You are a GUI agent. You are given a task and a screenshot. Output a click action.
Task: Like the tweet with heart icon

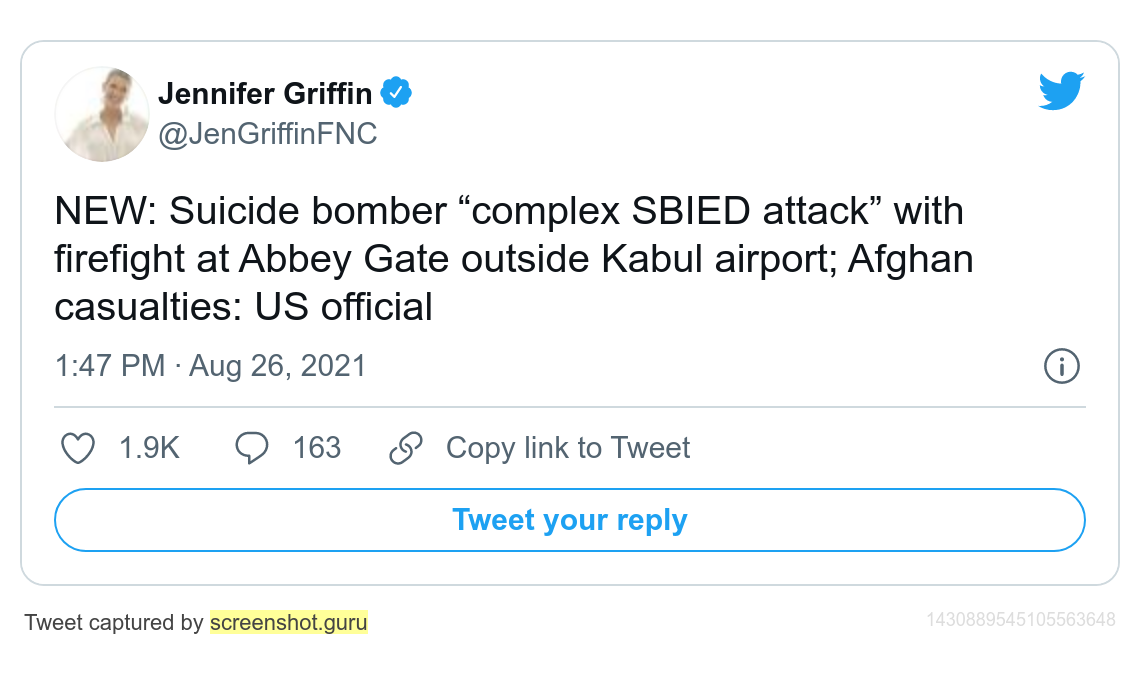[x=78, y=448]
